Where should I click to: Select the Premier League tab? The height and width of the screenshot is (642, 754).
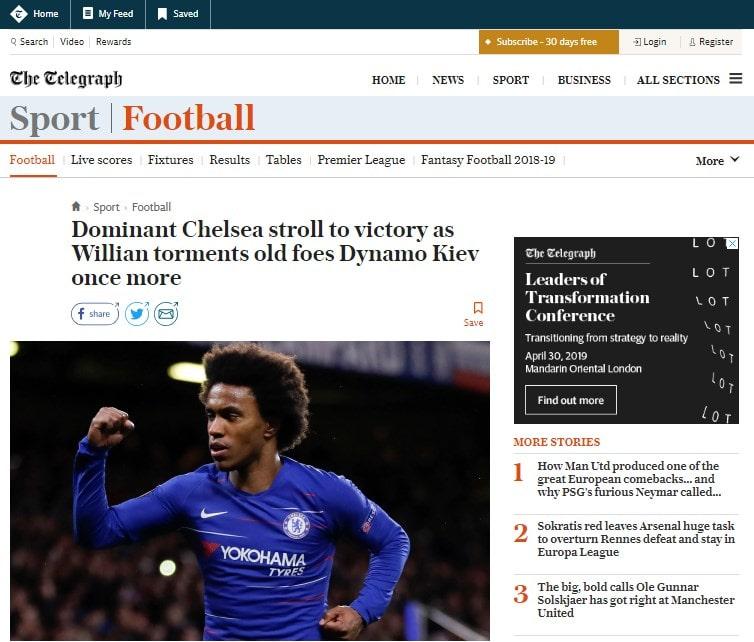click(361, 160)
